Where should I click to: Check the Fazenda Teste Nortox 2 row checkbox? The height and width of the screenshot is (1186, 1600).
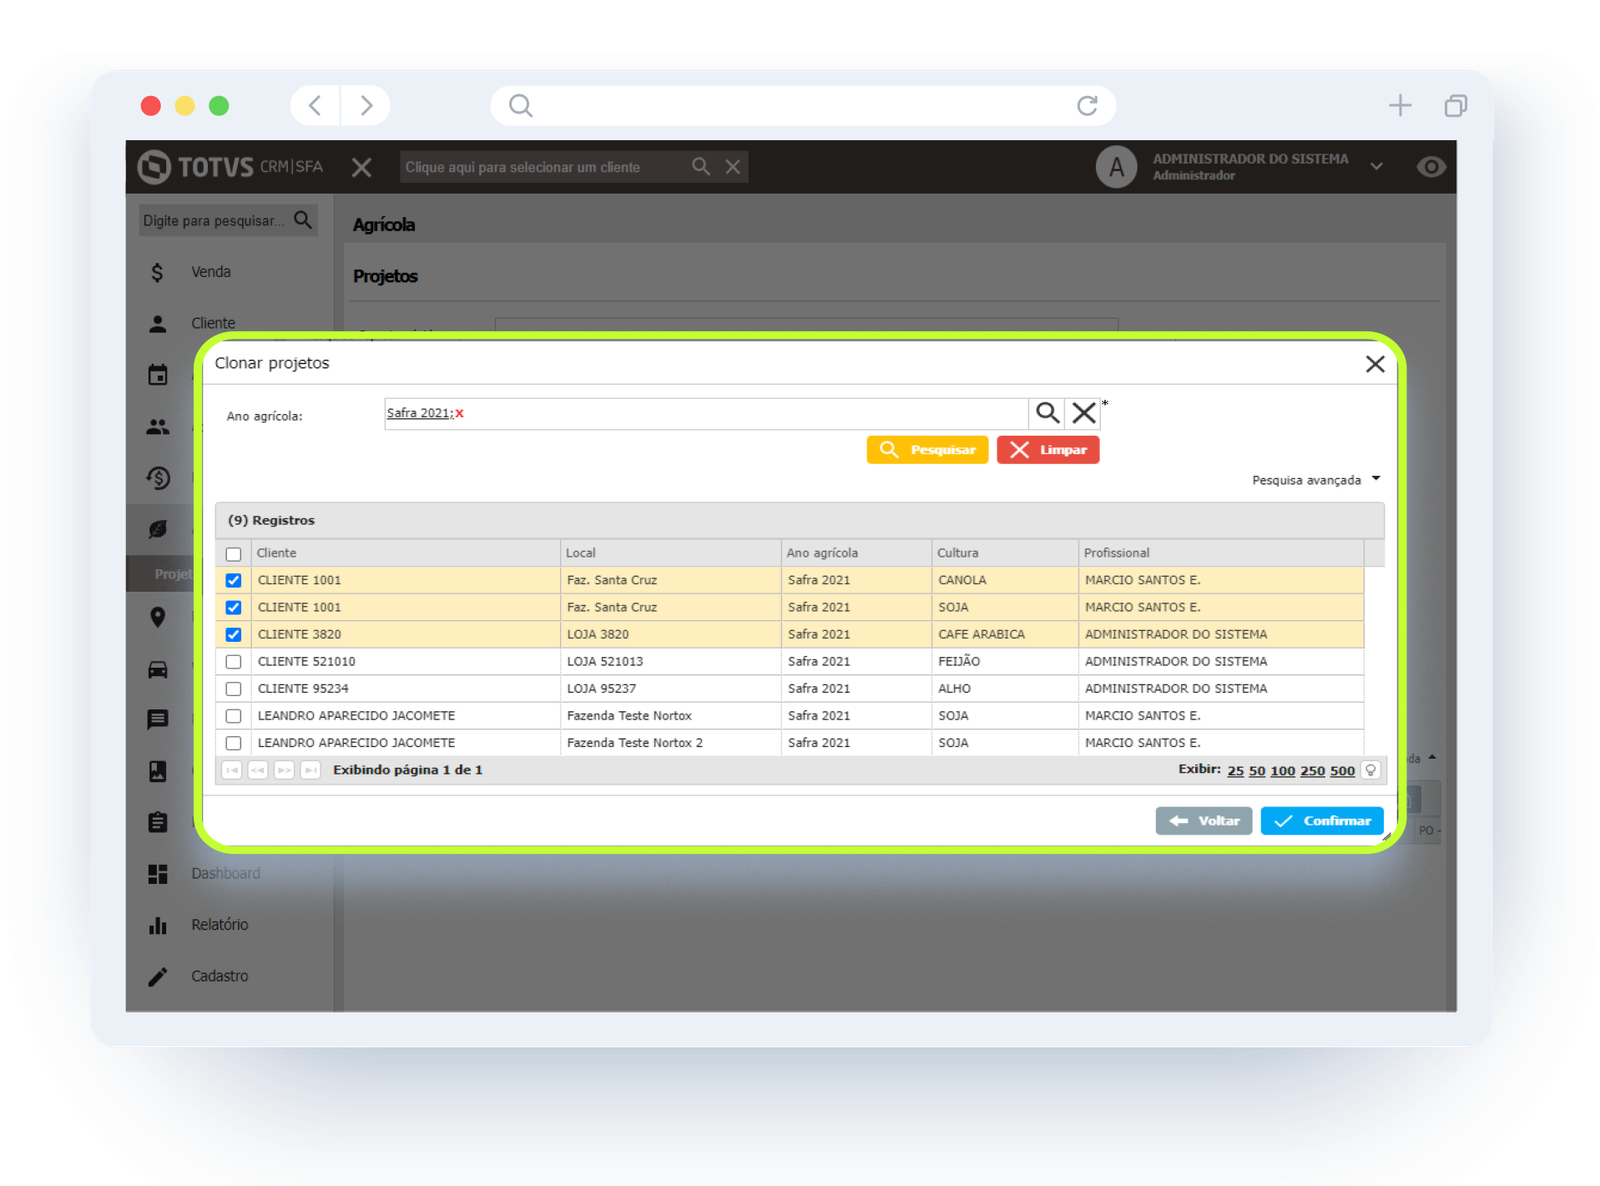point(233,743)
